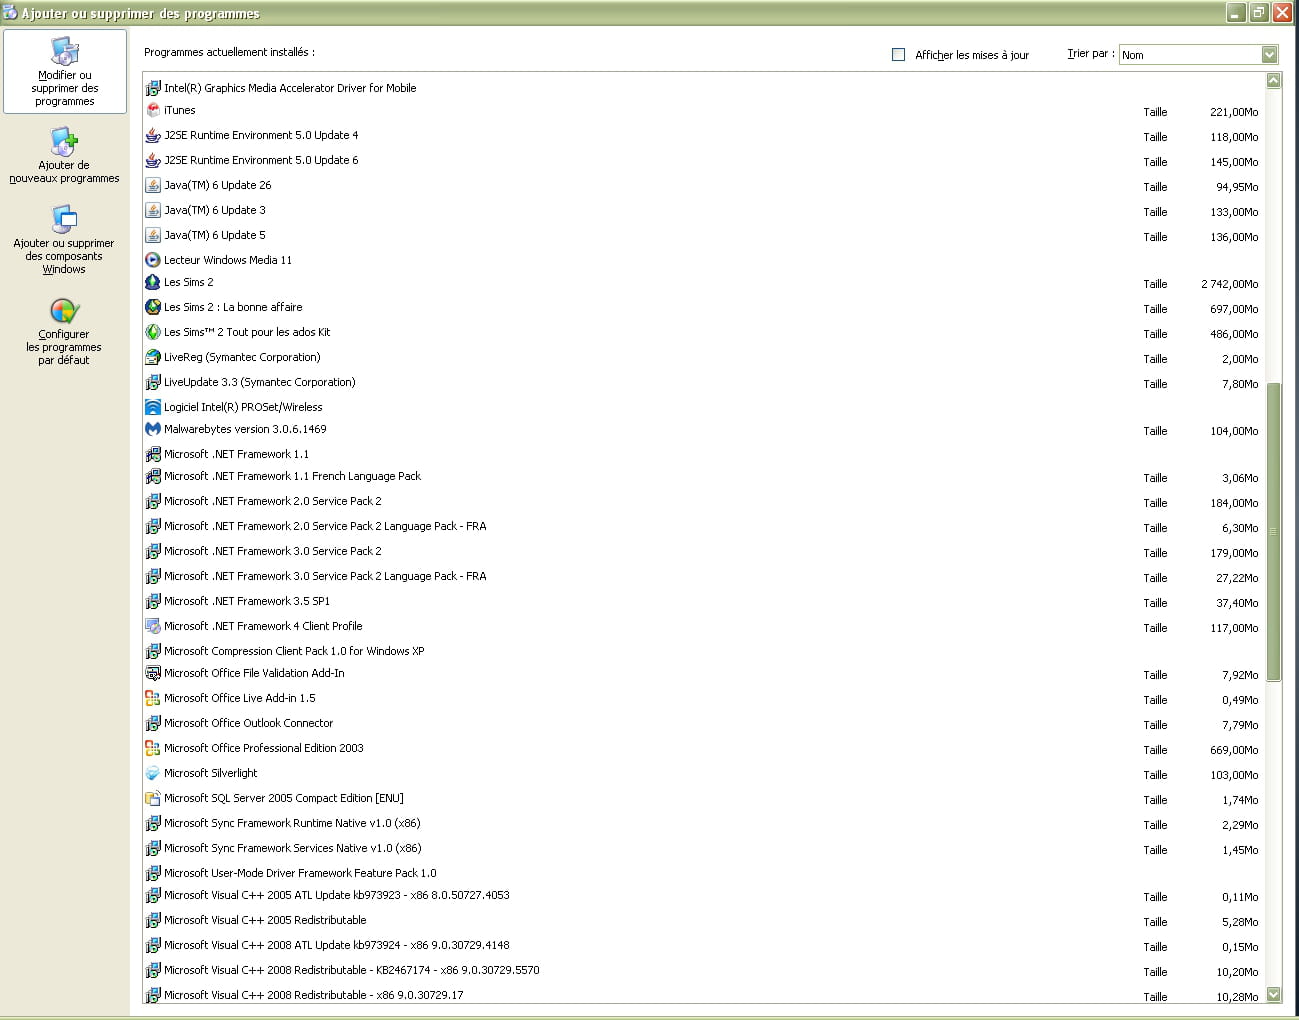The width and height of the screenshot is (1299, 1020).
Task: Click the iTunes program icon
Action: click(153, 110)
